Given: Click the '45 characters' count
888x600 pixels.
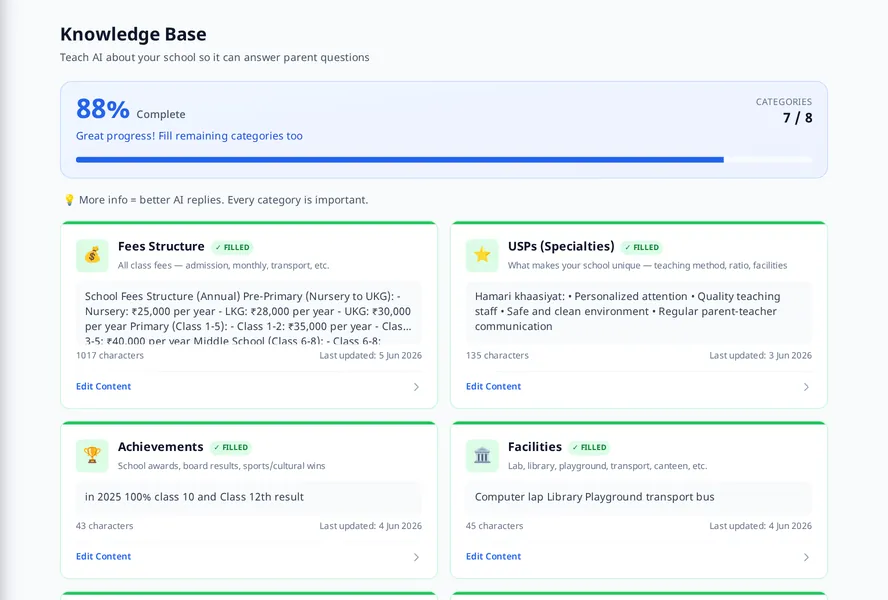Looking at the screenshot, I should (x=494, y=526).
